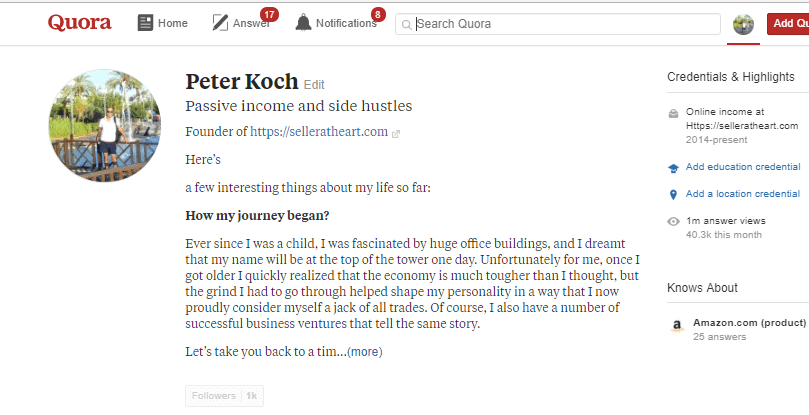
Task: Expand bio with the (more) link
Action: pos(365,352)
